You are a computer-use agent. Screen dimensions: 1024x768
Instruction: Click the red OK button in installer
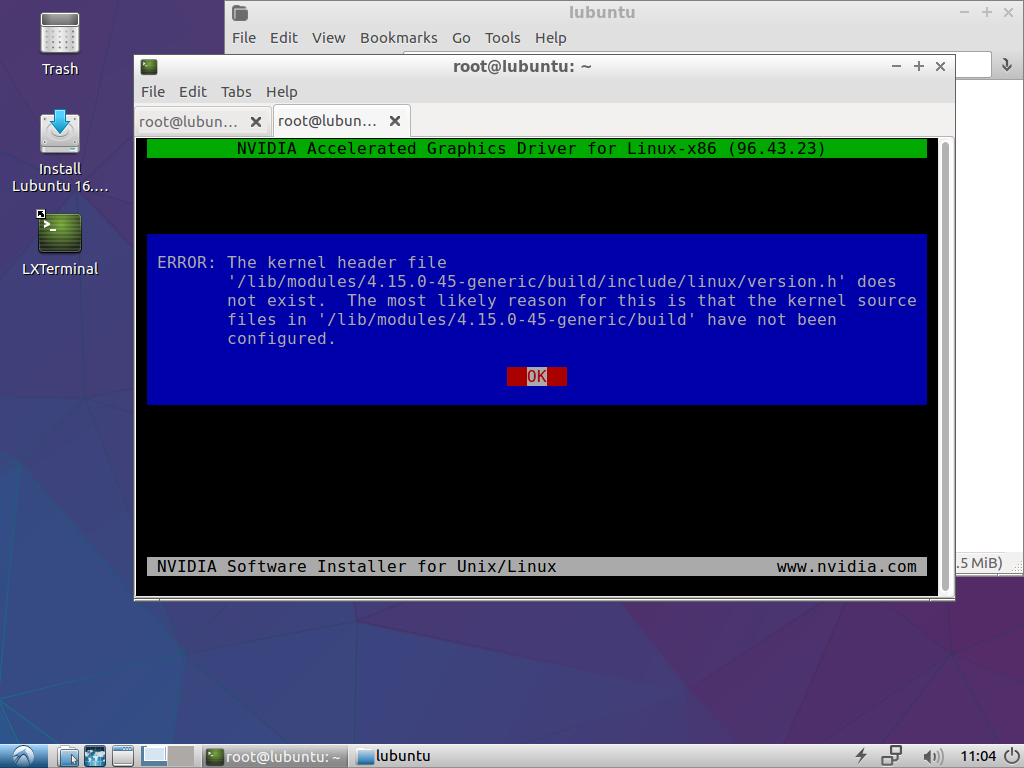[x=537, y=376]
